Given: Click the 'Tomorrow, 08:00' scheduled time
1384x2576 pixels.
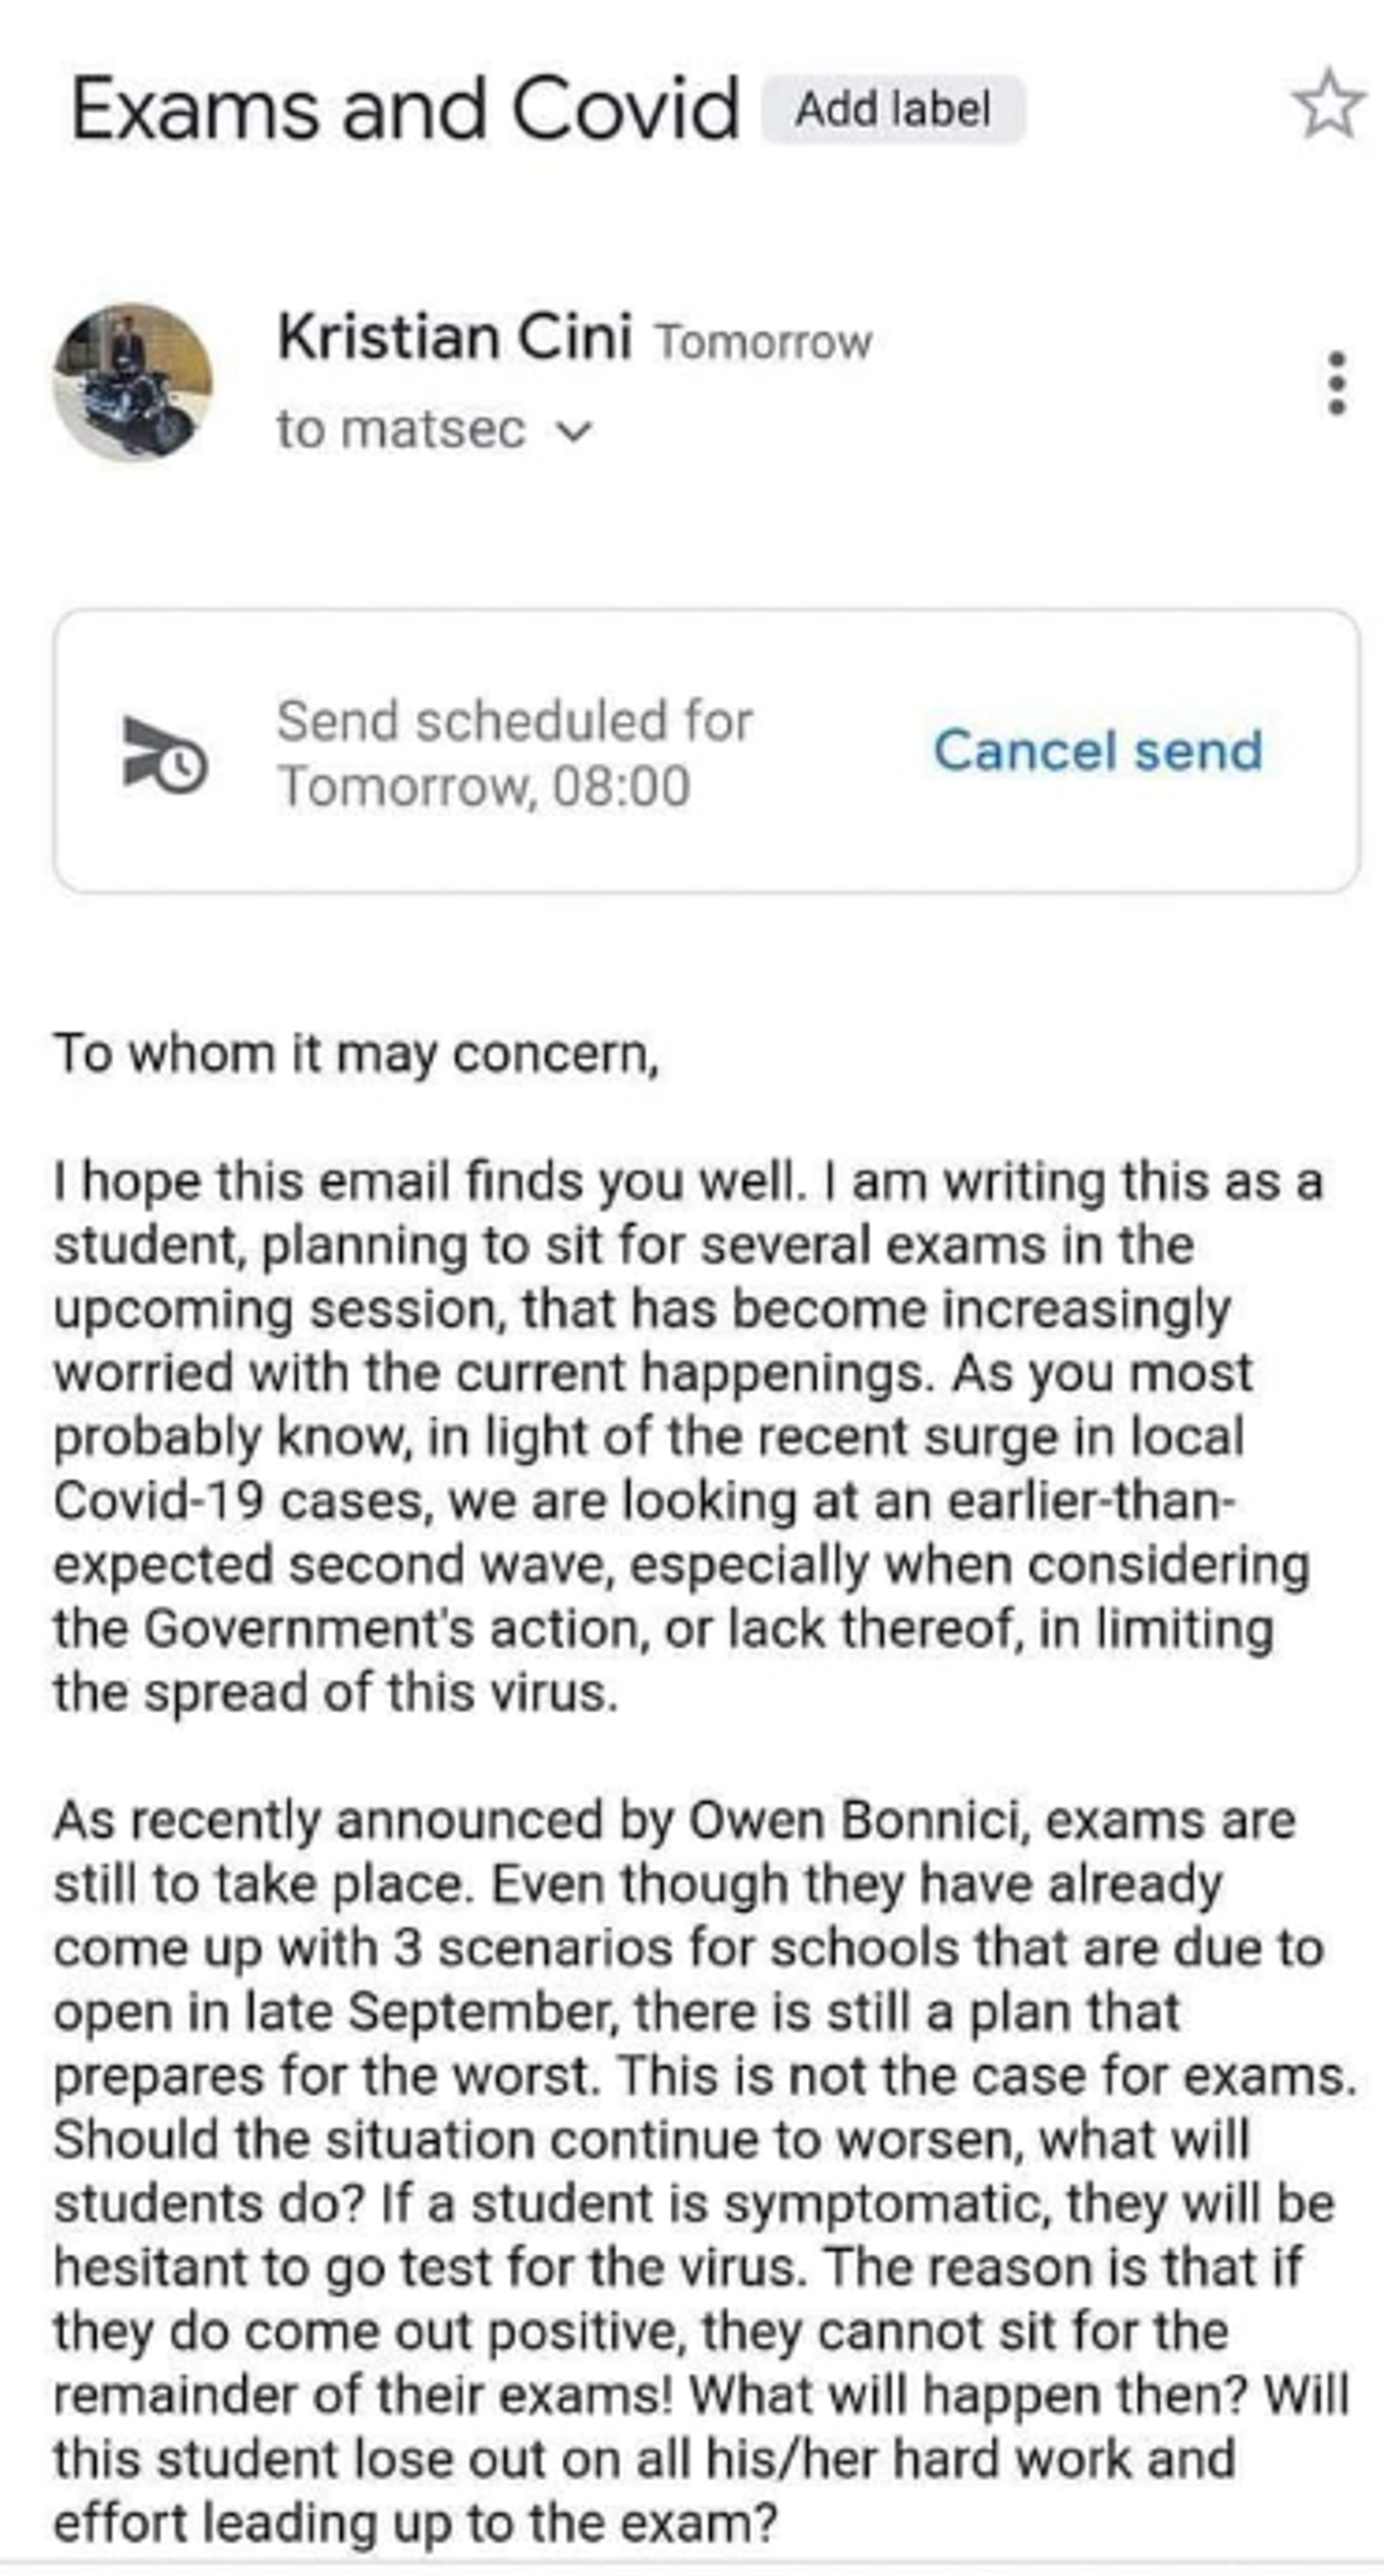Looking at the screenshot, I should coord(484,786).
